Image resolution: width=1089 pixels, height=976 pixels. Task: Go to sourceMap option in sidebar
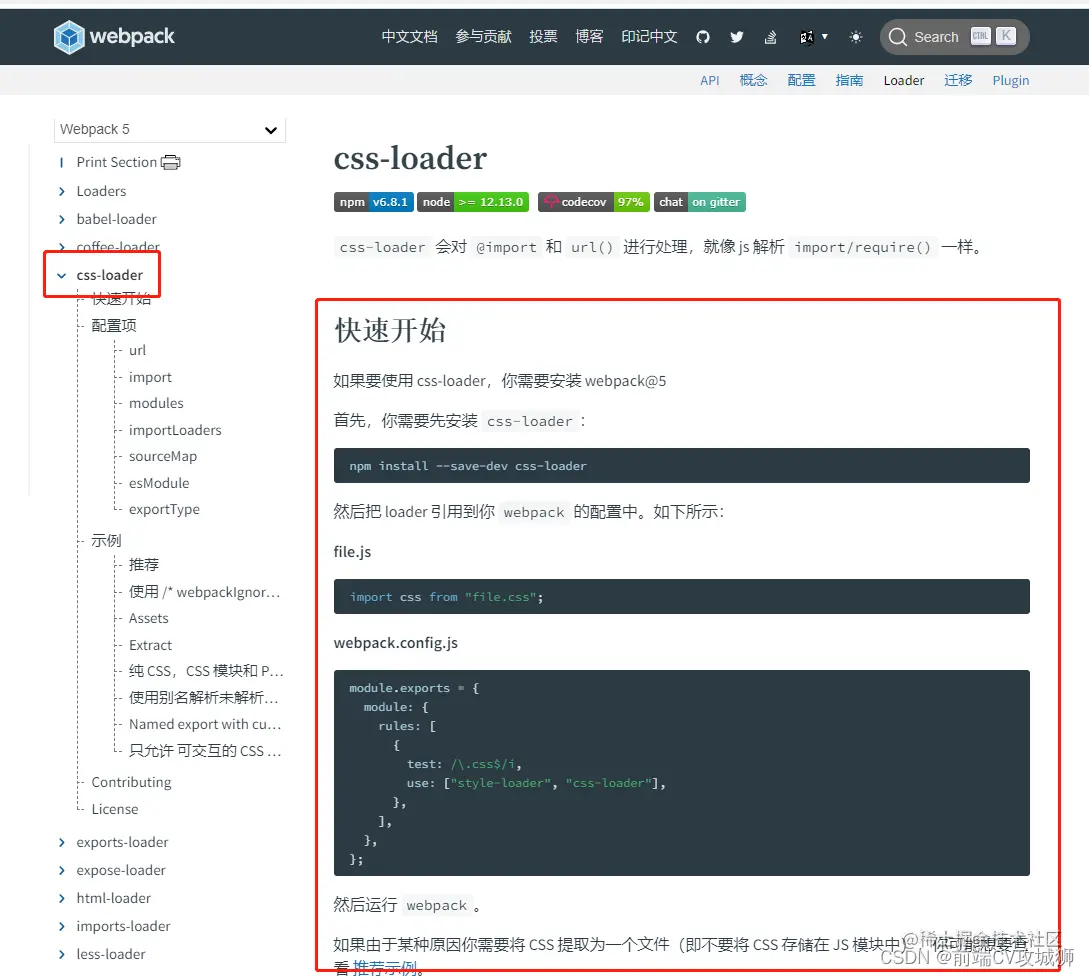point(163,456)
